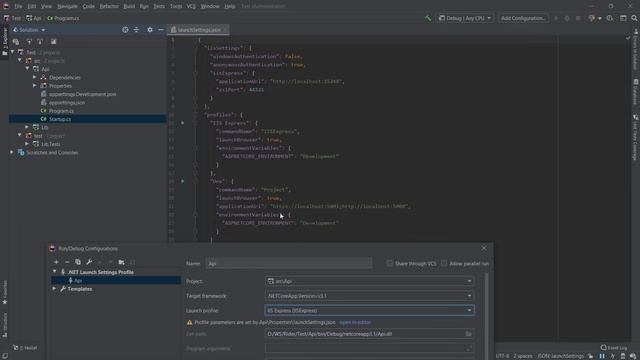Image resolution: width=640 pixels, height=360 pixels.
Task: Close the Run/Debug Configurations dialog
Action: 484,248
